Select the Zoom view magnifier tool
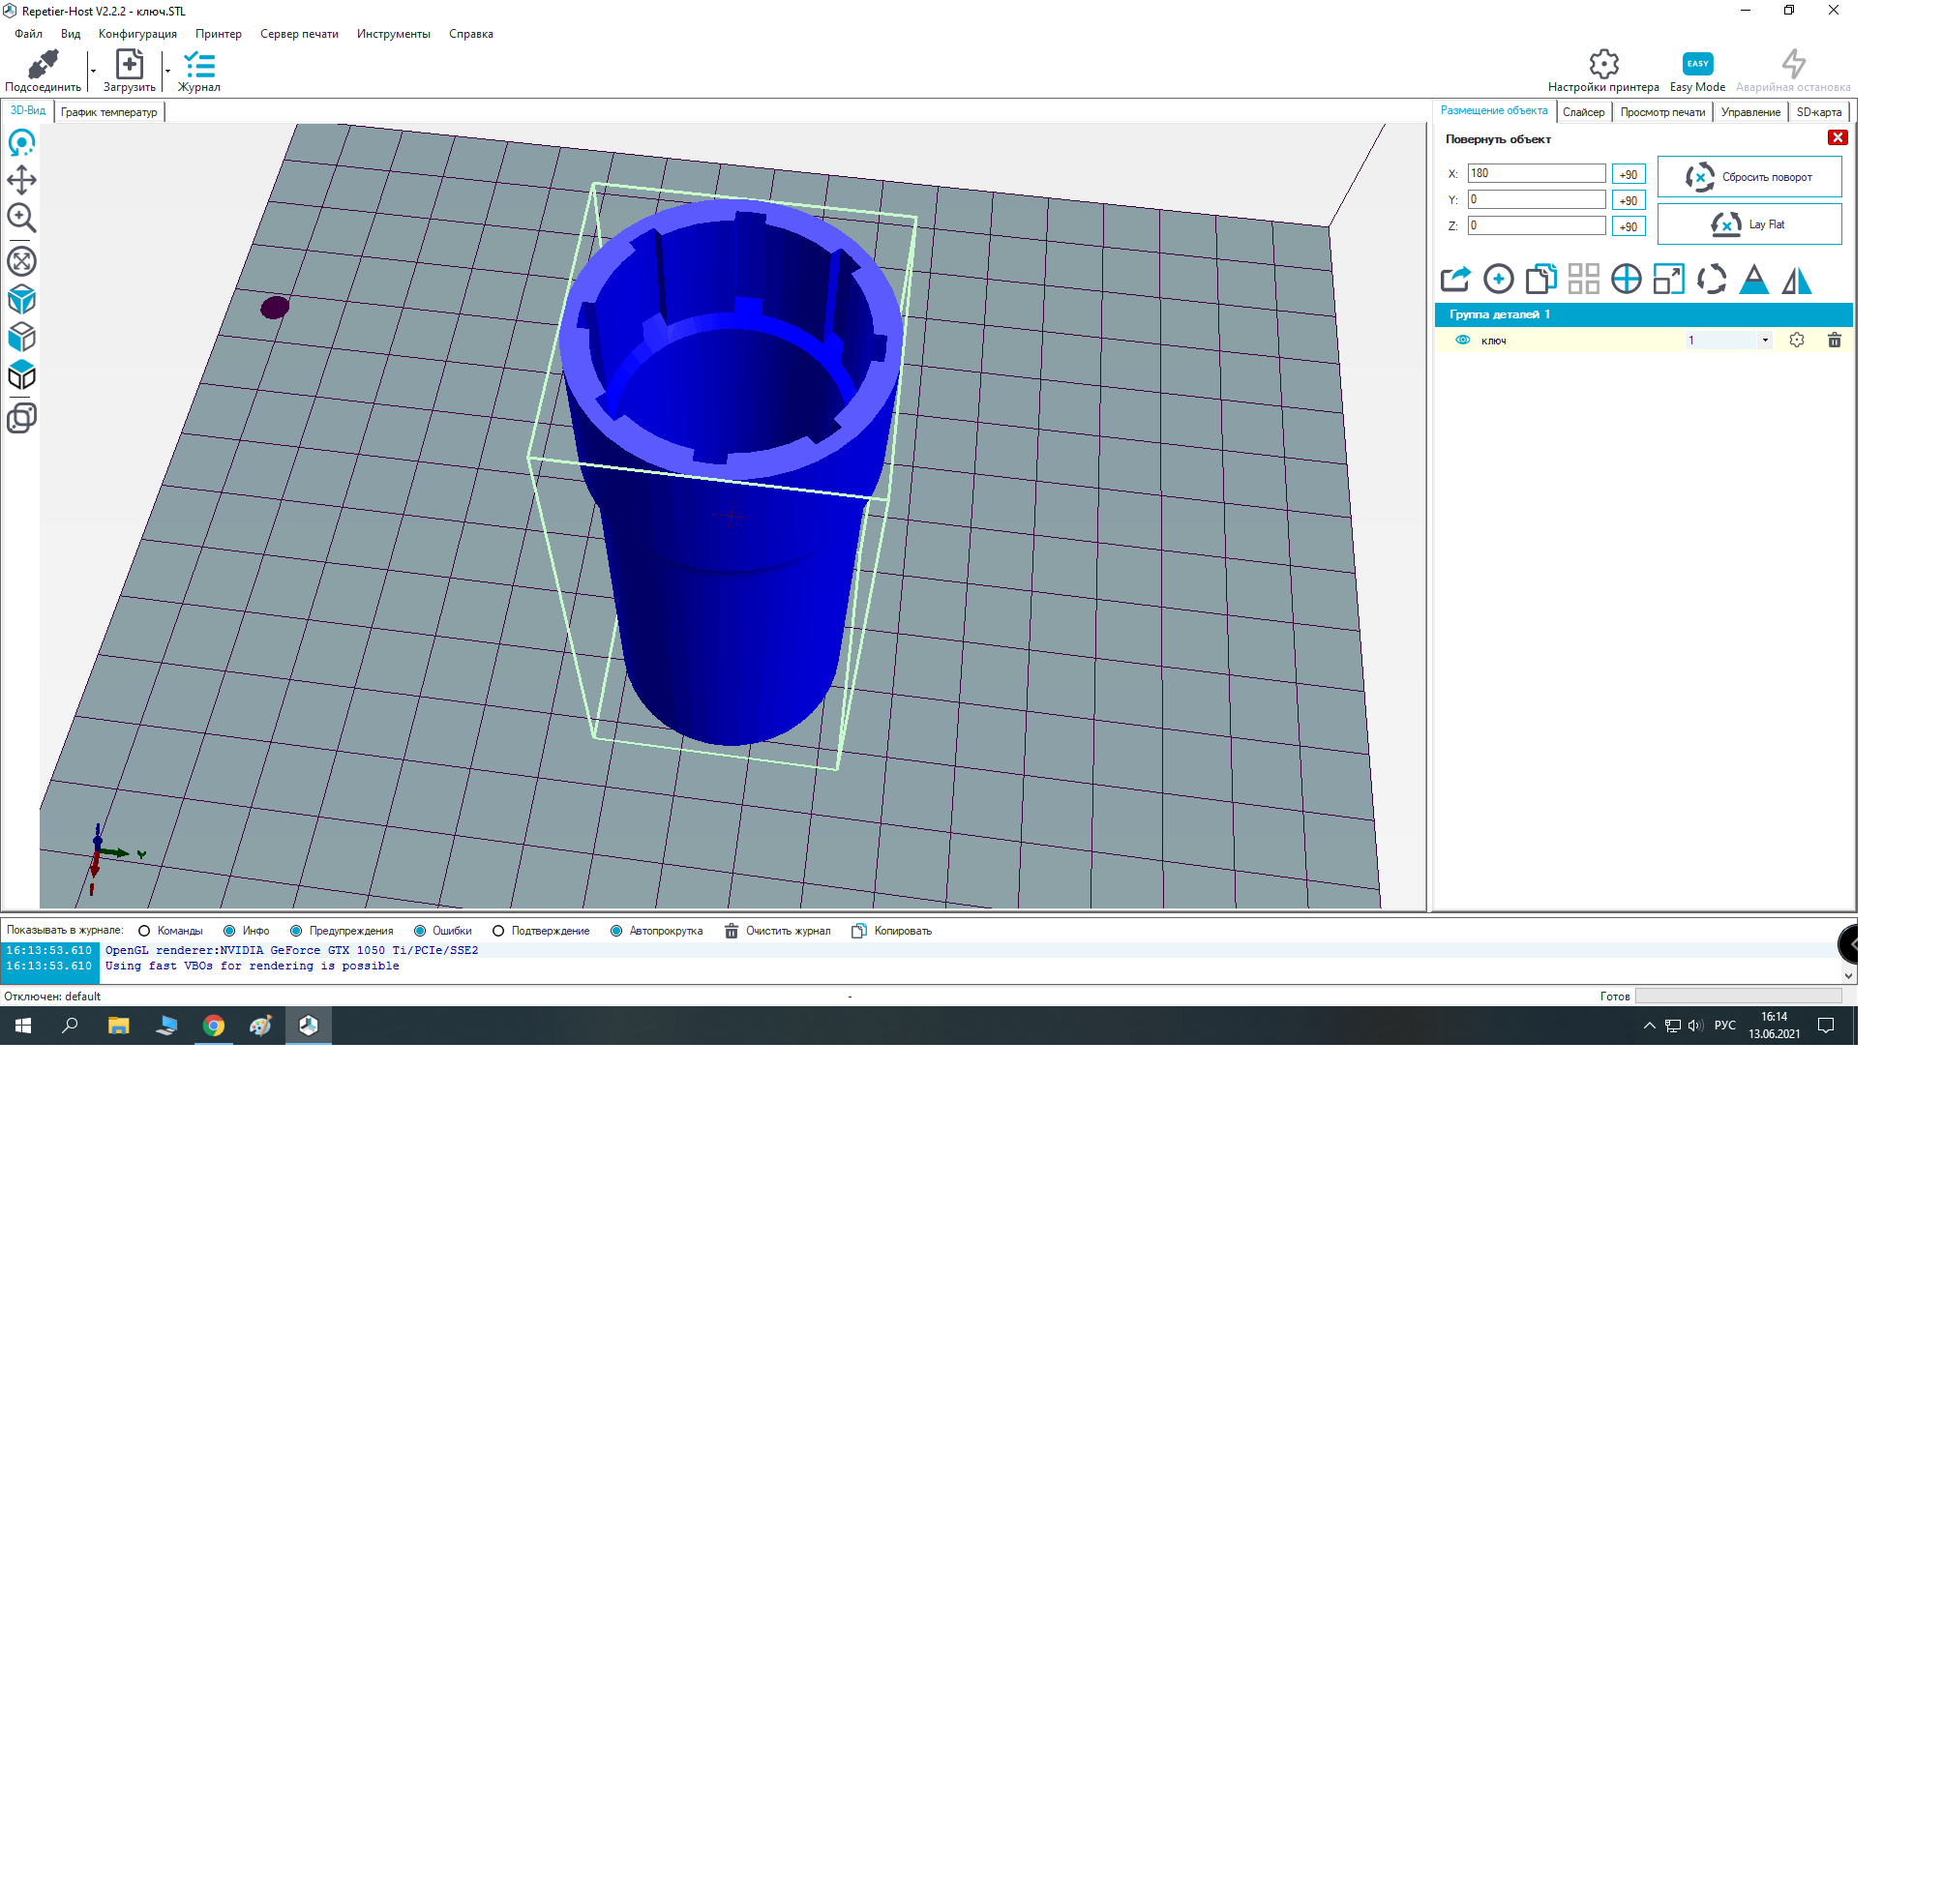Screen dimensions: 1943x1904 point(22,218)
